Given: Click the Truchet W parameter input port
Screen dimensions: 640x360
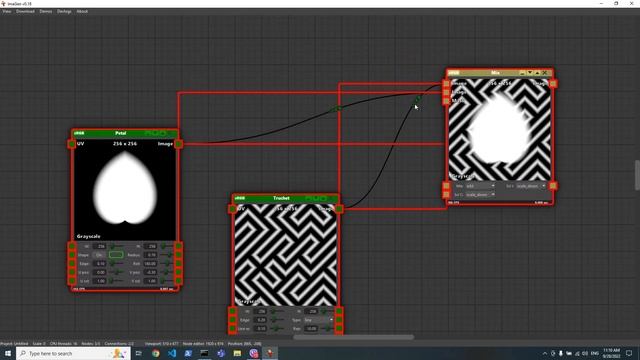Looking at the screenshot, I should (232, 311).
